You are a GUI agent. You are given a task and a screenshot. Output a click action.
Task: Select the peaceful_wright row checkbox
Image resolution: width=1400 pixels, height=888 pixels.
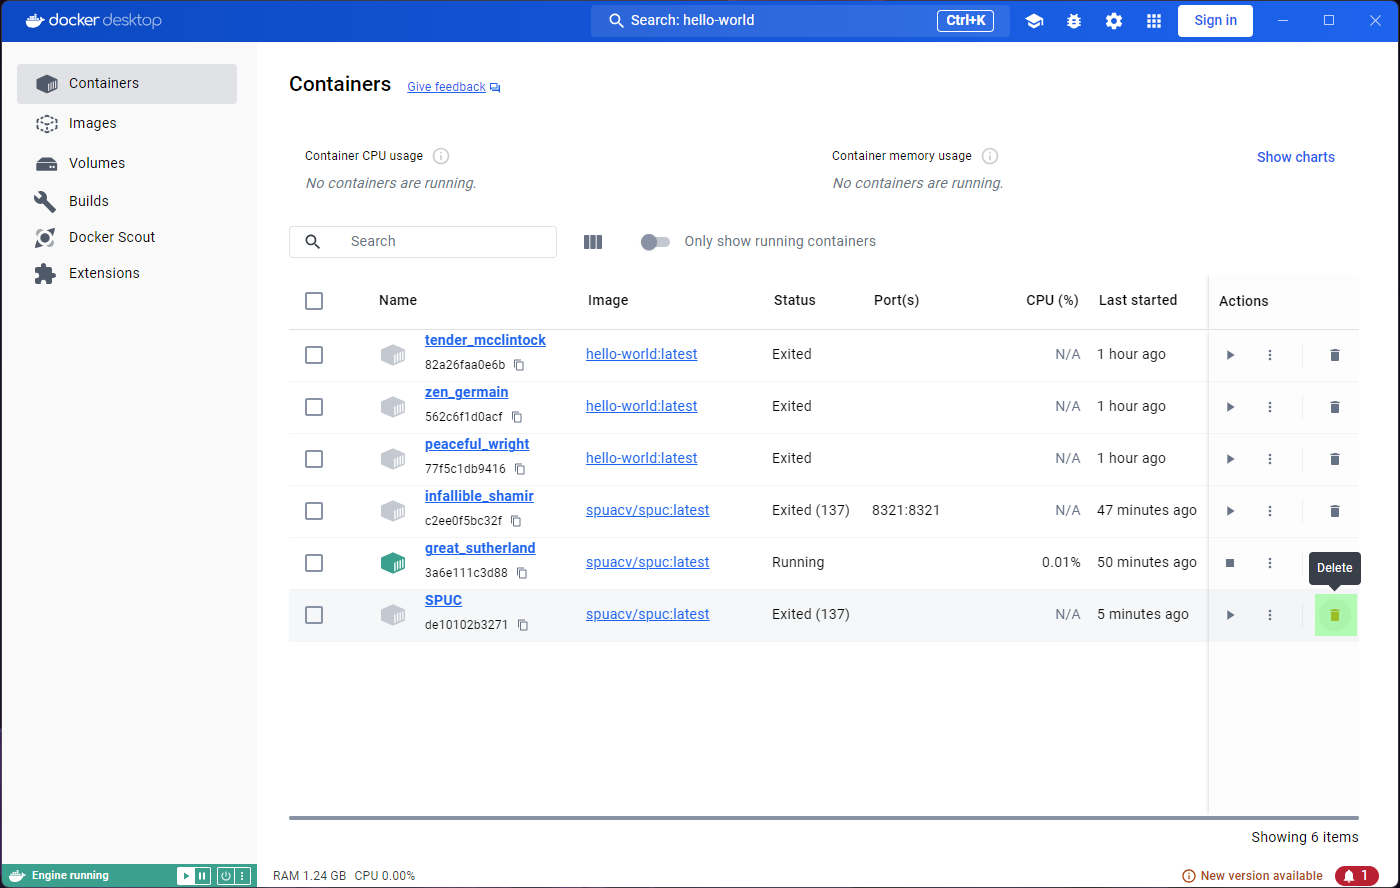[x=314, y=459]
